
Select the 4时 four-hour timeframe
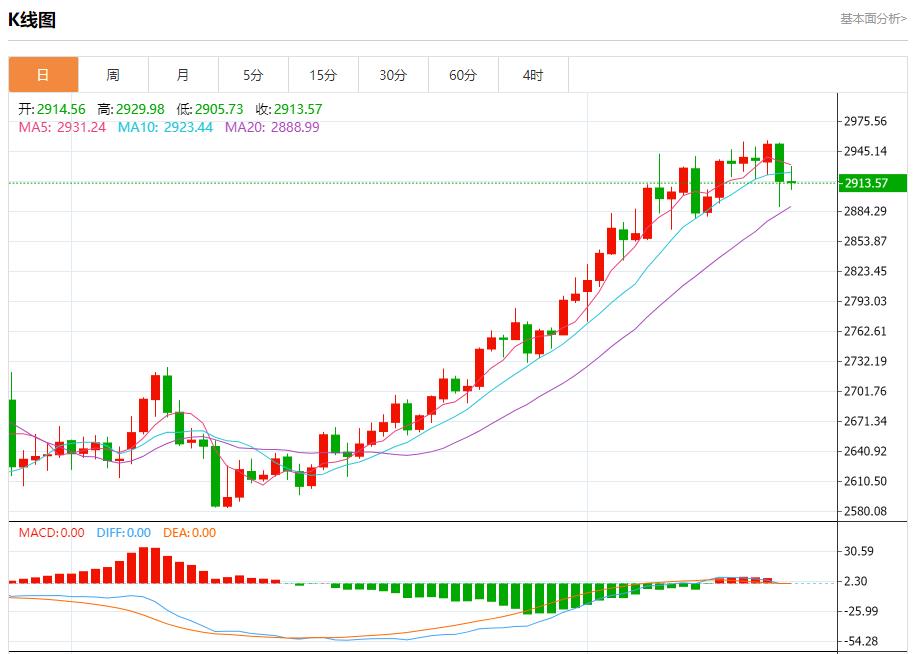[533, 74]
